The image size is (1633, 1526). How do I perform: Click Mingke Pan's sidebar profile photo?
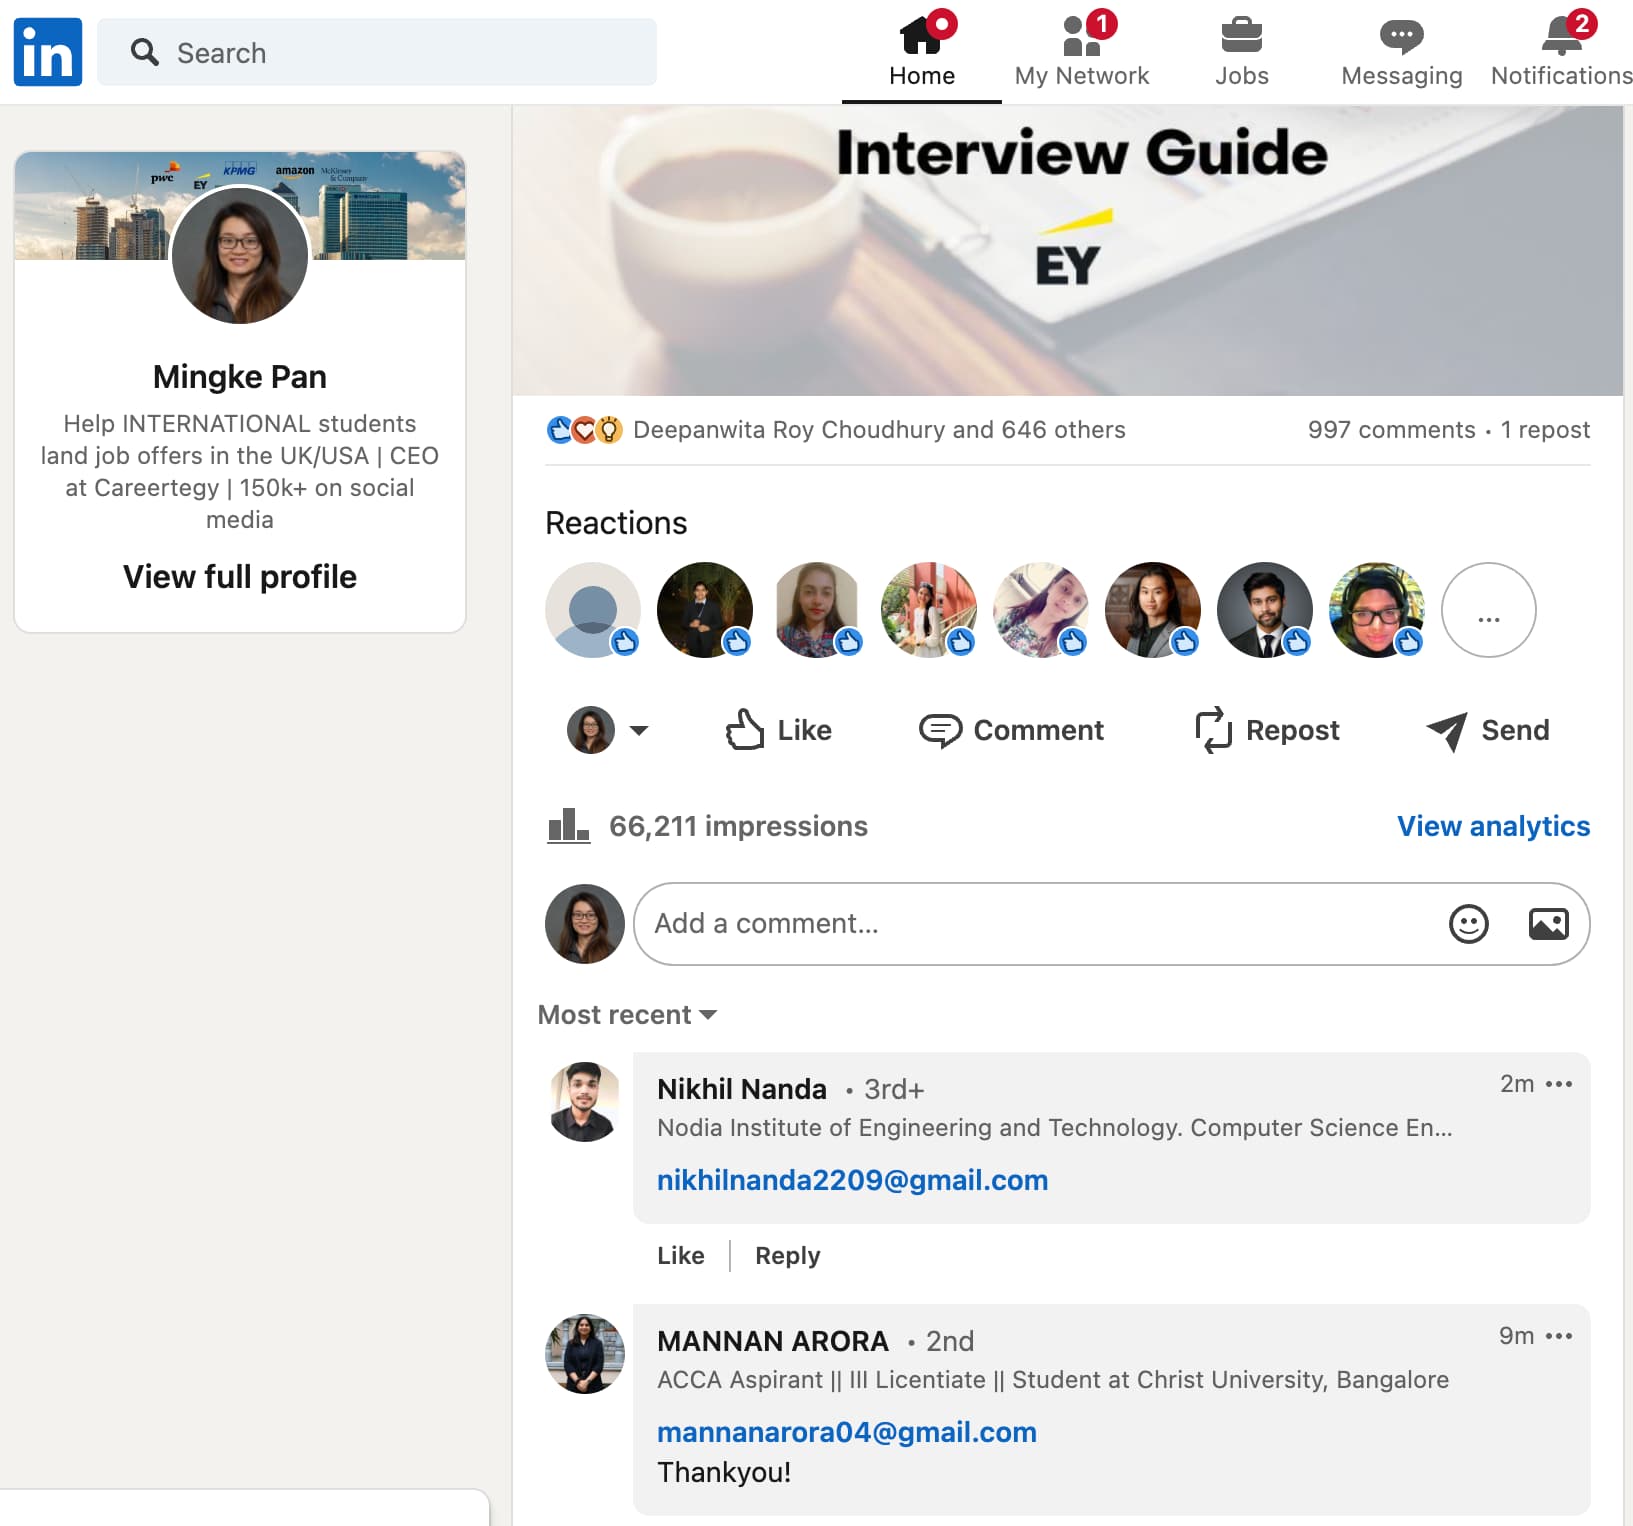click(240, 255)
